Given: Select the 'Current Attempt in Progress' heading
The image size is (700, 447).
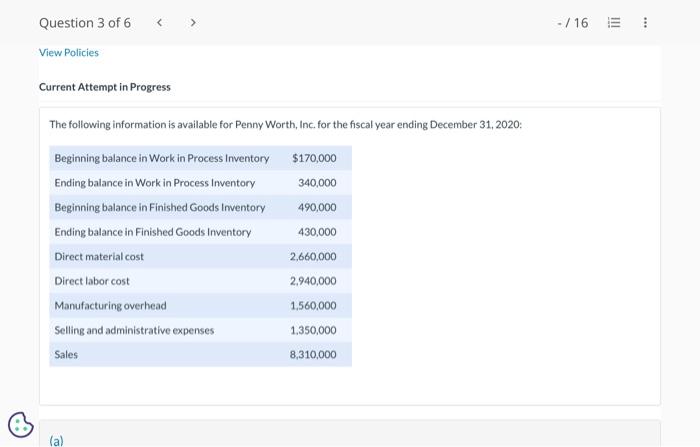Looking at the screenshot, I should pyautogui.click(x=105, y=87).
